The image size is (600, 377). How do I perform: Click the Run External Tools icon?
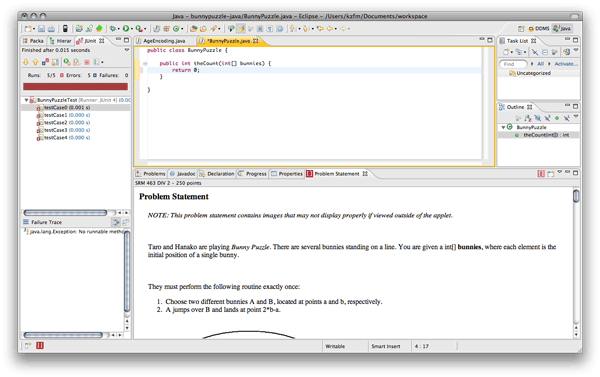click(139, 29)
